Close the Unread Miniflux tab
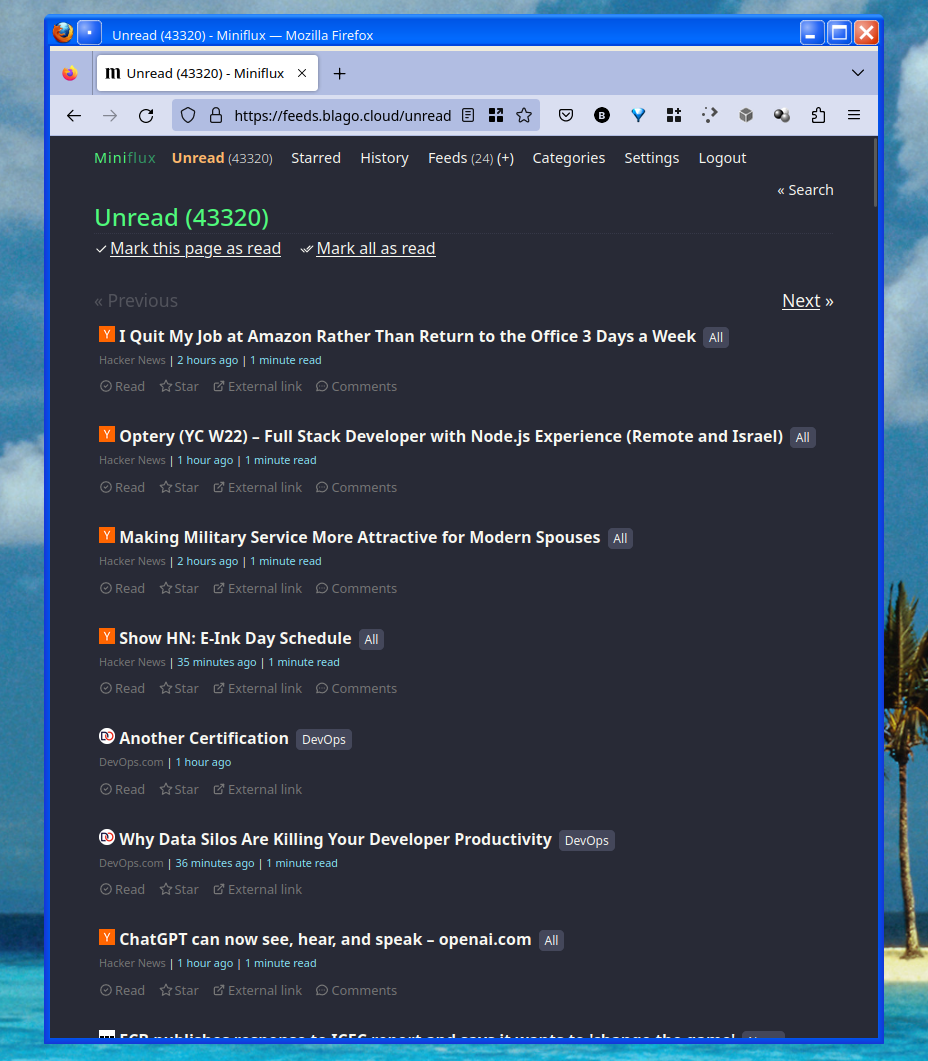928x1061 pixels. coord(303,73)
